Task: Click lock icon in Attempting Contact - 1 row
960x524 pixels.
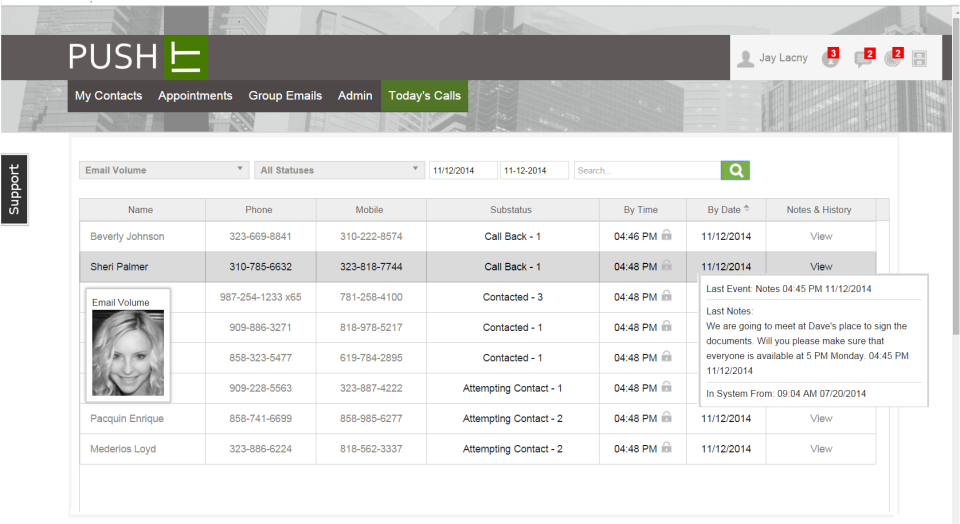Action: coord(667,387)
